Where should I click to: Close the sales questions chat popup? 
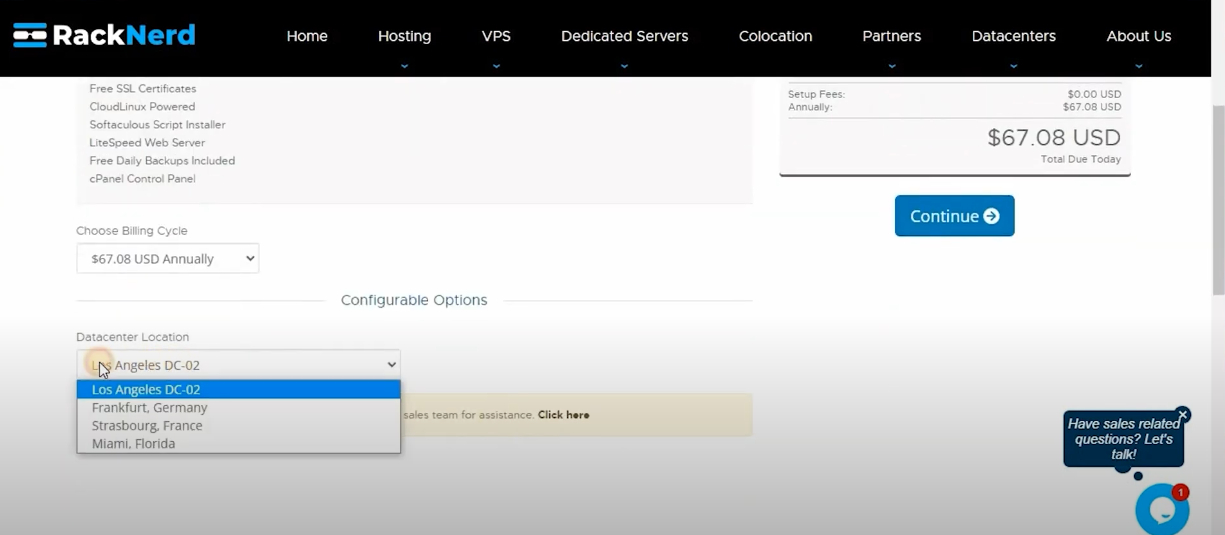tap(1183, 414)
